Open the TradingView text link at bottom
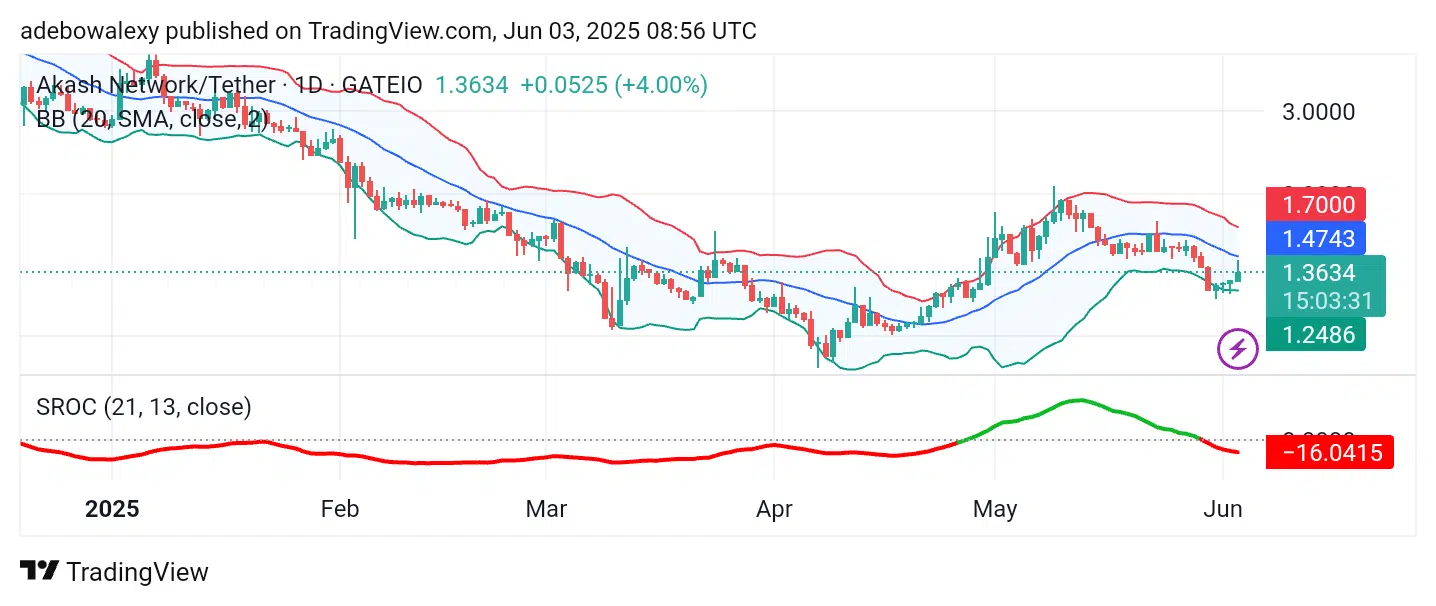This screenshot has width=1436, height=606. tap(137, 572)
